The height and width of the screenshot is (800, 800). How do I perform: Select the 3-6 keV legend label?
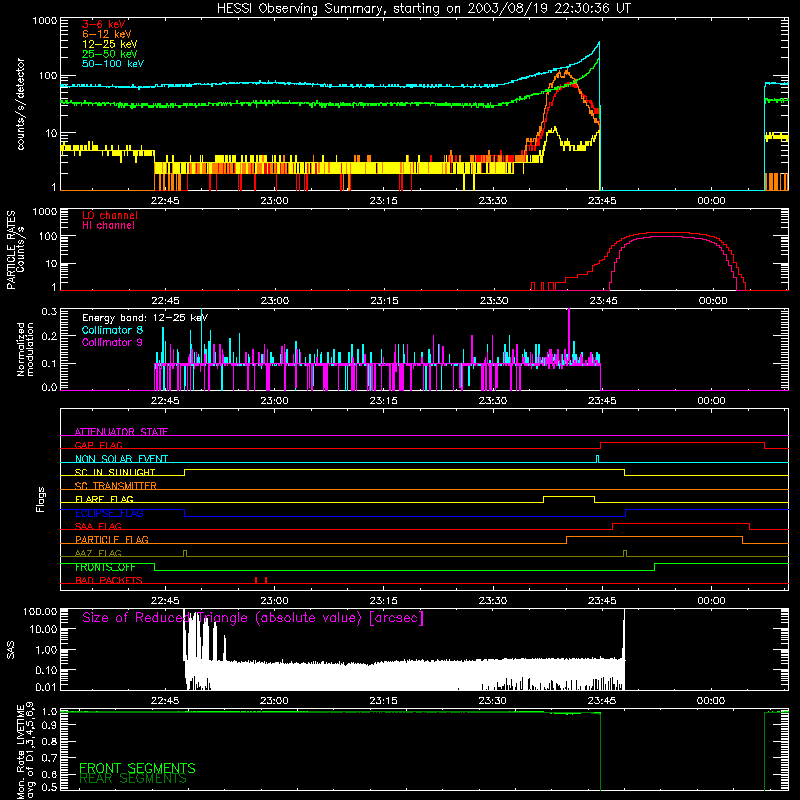(104, 24)
